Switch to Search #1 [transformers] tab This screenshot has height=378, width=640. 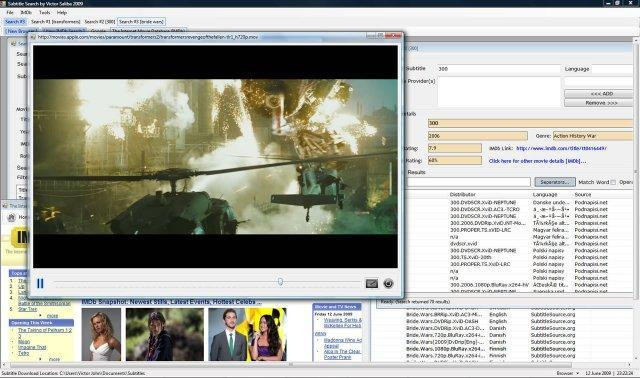point(56,22)
